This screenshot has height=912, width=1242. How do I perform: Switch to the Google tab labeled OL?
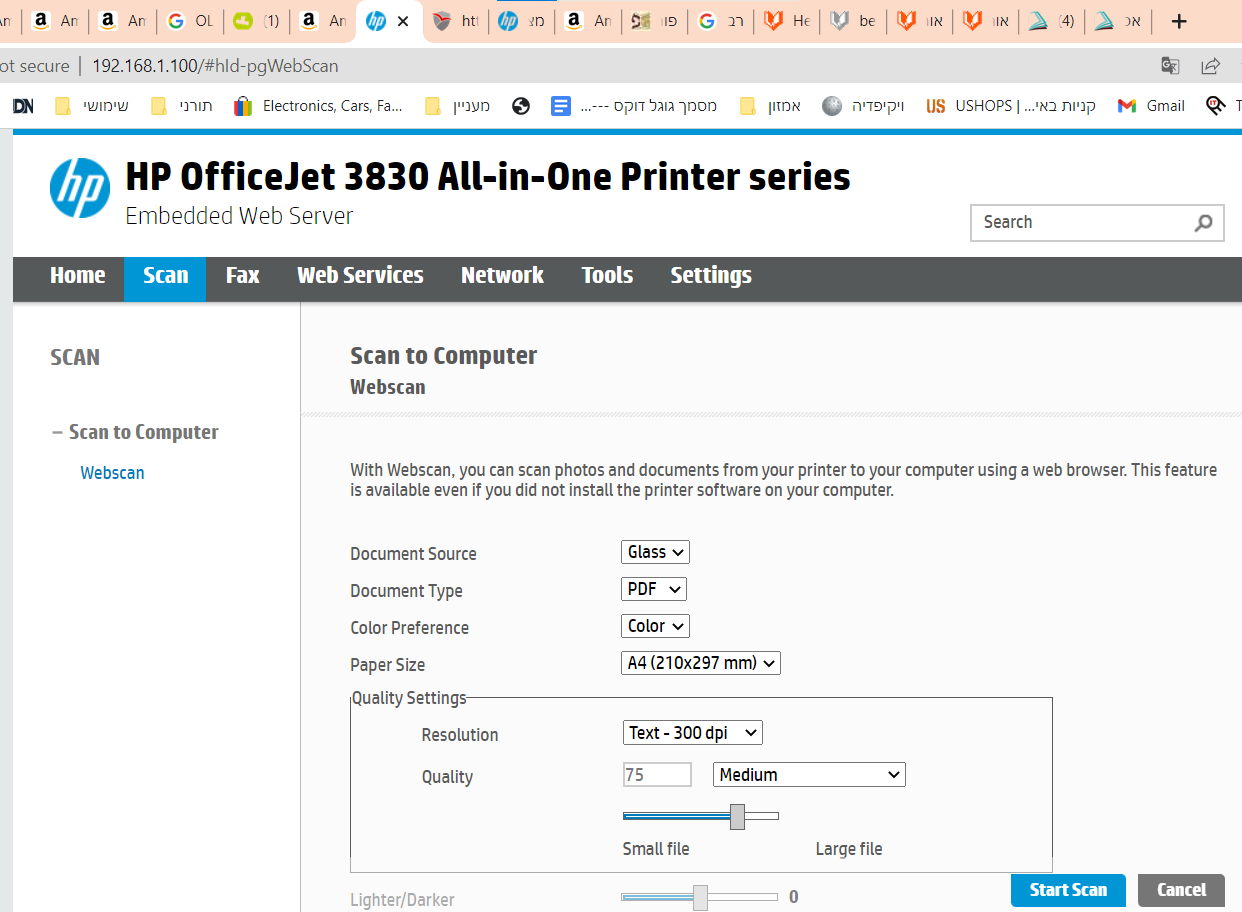point(189,21)
